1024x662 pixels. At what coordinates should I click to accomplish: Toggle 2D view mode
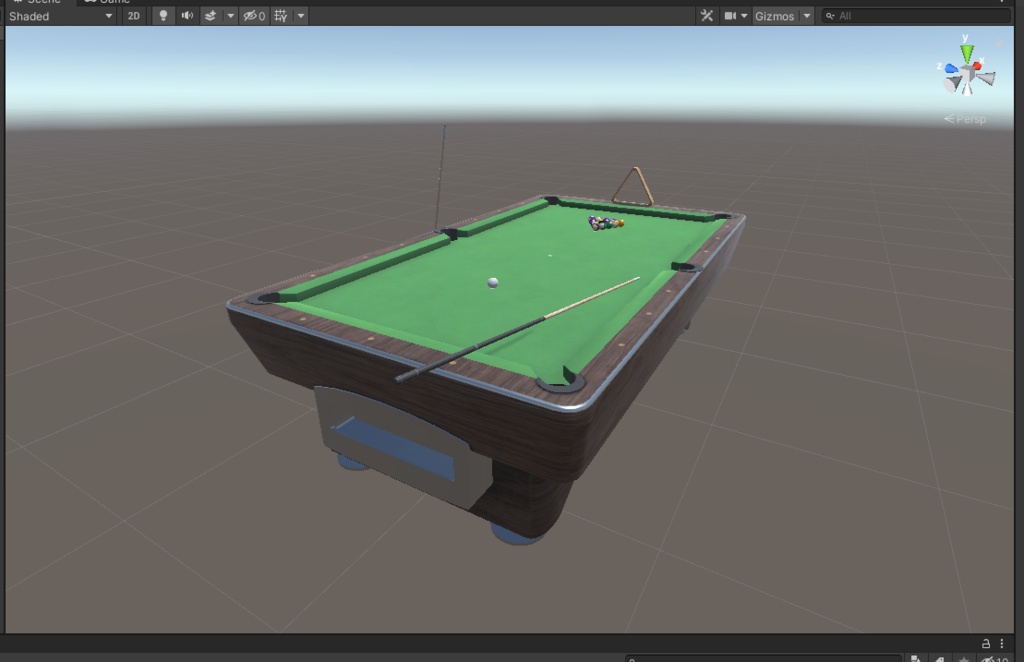tap(133, 15)
